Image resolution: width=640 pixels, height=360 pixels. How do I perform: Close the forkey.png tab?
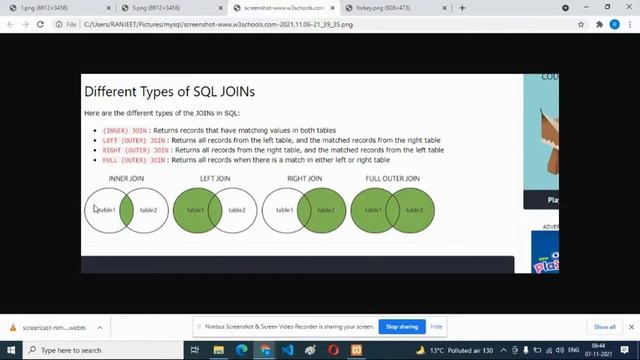coord(444,8)
